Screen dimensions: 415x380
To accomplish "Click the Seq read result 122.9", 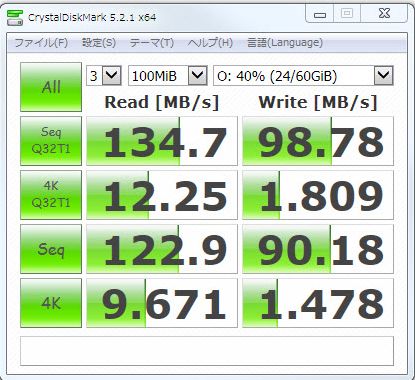I will (x=162, y=249).
